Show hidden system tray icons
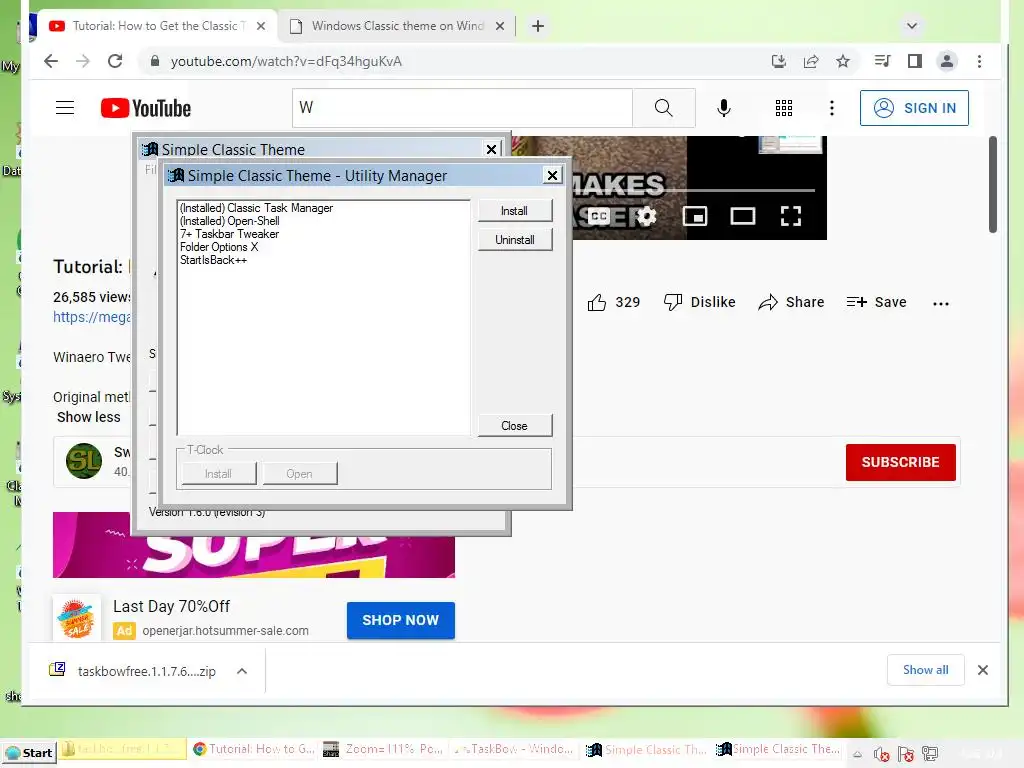The image size is (1024, 768). click(x=857, y=754)
